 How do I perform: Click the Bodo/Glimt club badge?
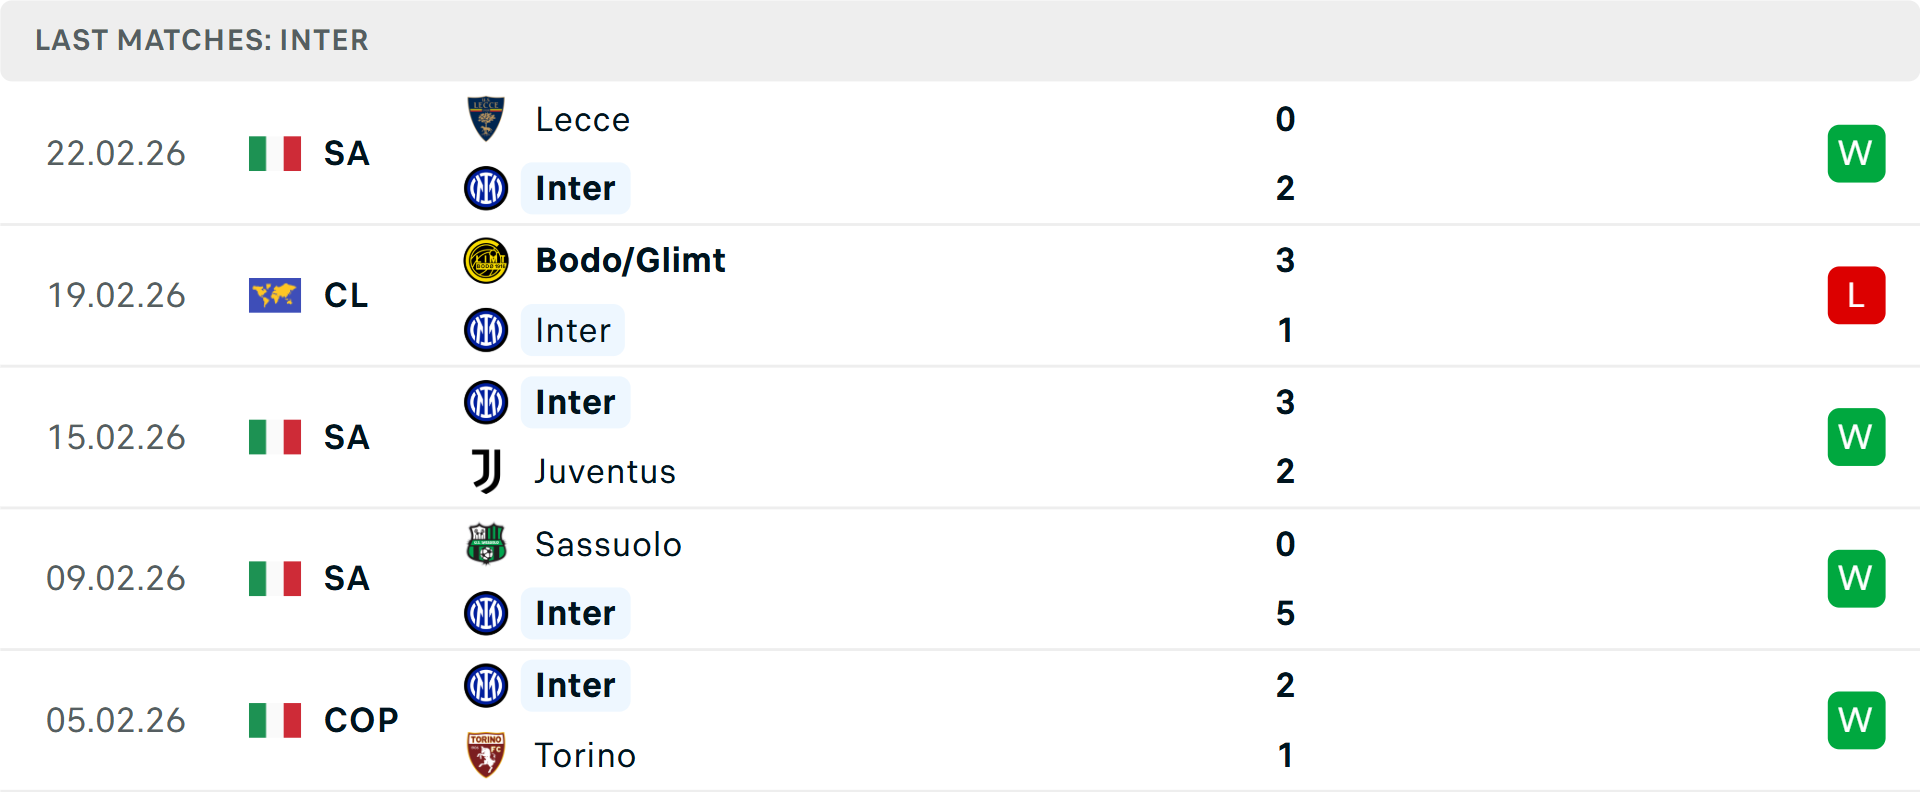[486, 260]
